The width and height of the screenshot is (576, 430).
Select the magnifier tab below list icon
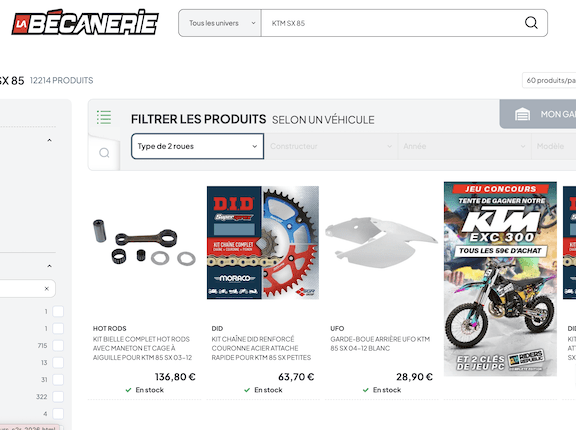coord(104,152)
